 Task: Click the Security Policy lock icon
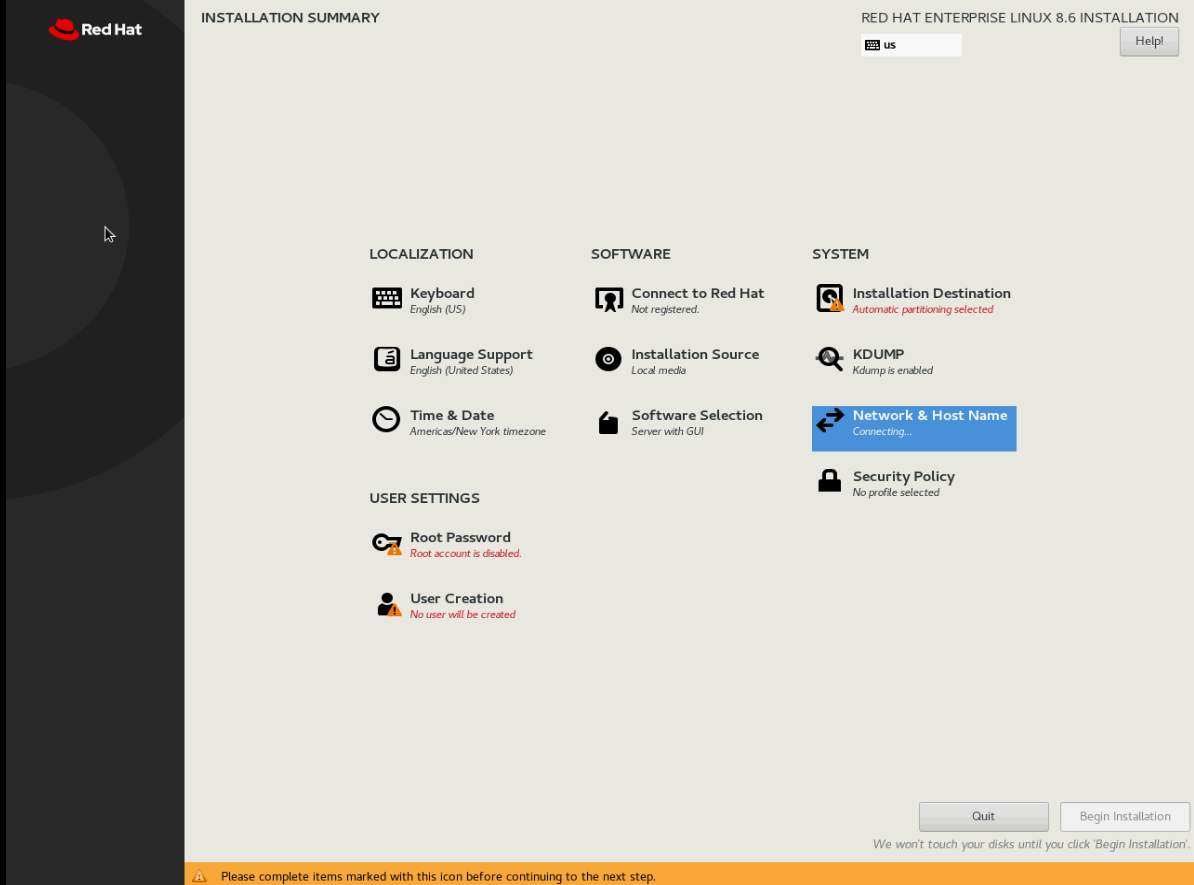click(829, 481)
